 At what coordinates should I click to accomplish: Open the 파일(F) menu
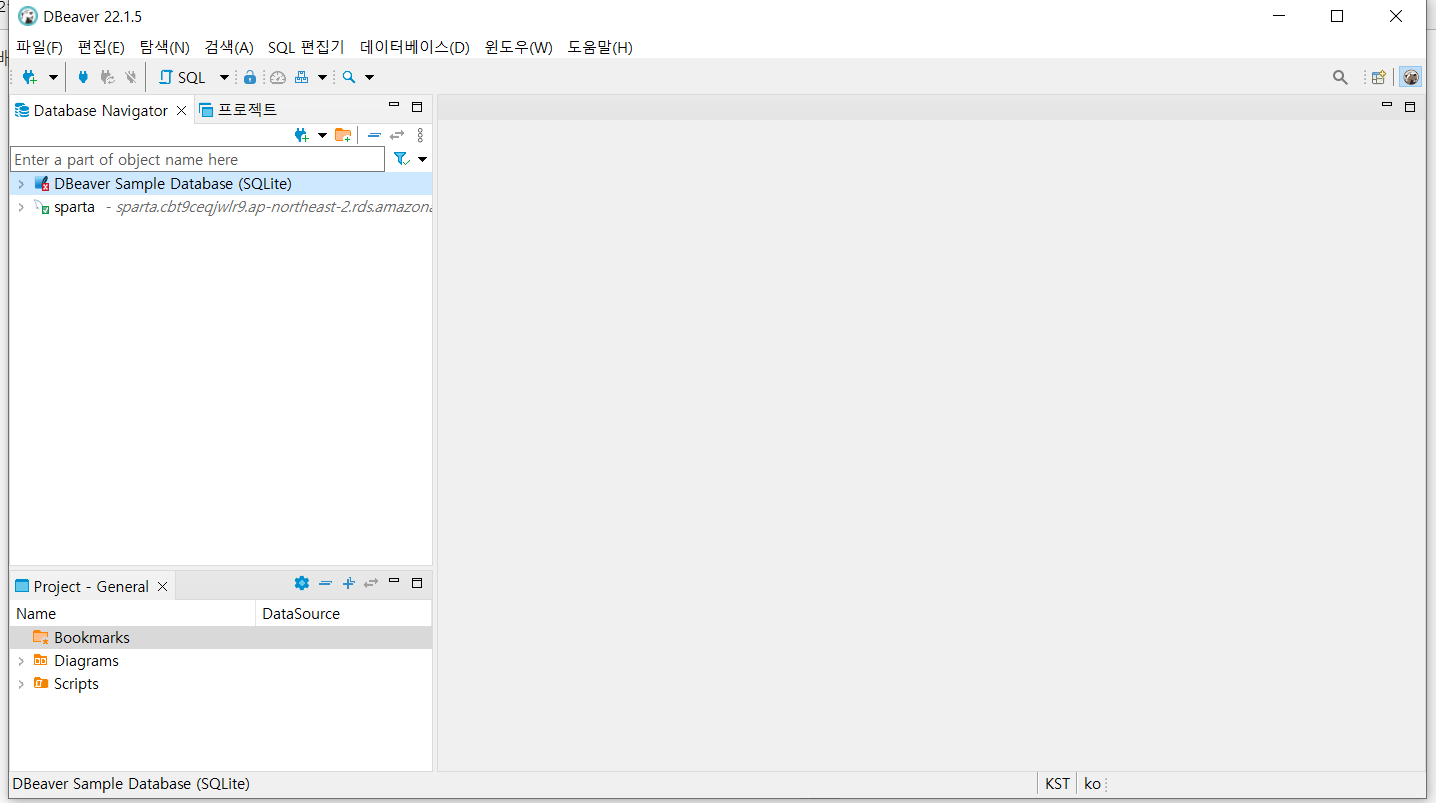(x=39, y=47)
